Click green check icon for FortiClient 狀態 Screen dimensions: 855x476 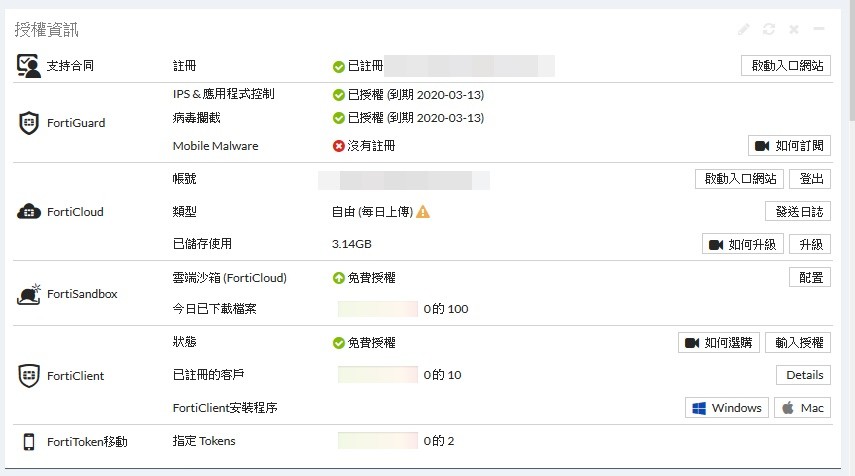tap(339, 343)
